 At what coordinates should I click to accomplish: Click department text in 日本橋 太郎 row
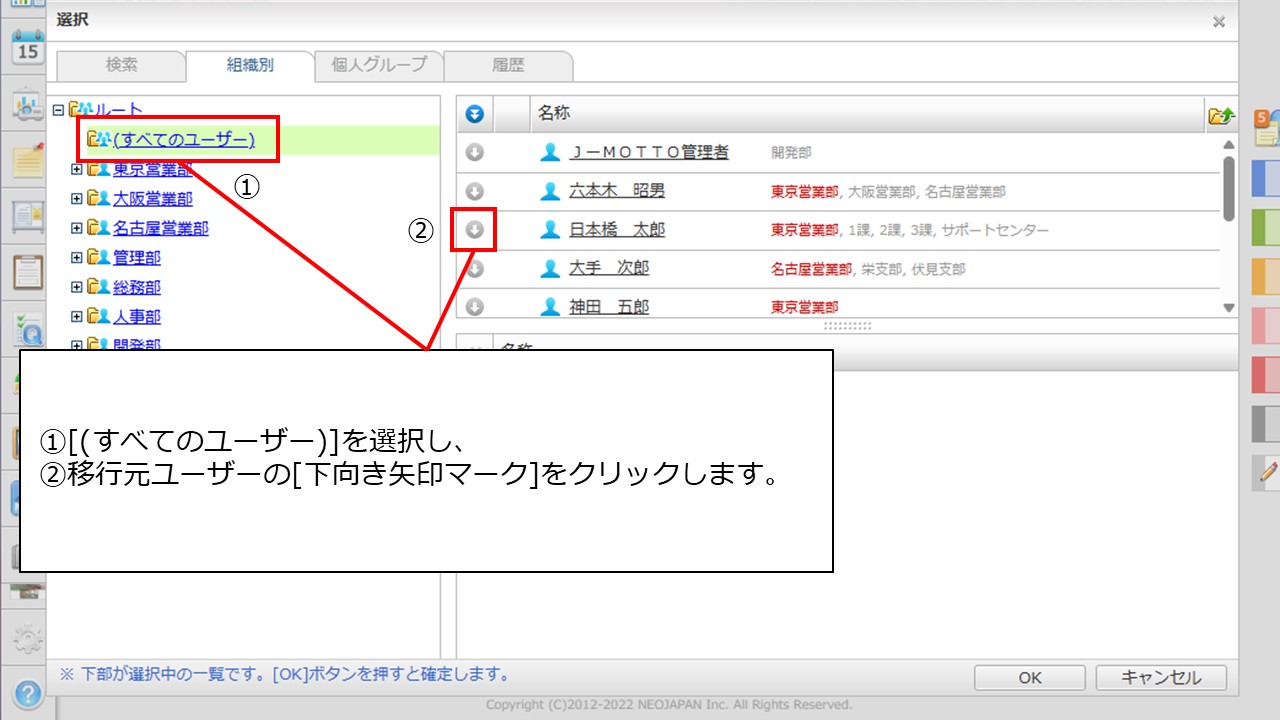[x=910, y=230]
